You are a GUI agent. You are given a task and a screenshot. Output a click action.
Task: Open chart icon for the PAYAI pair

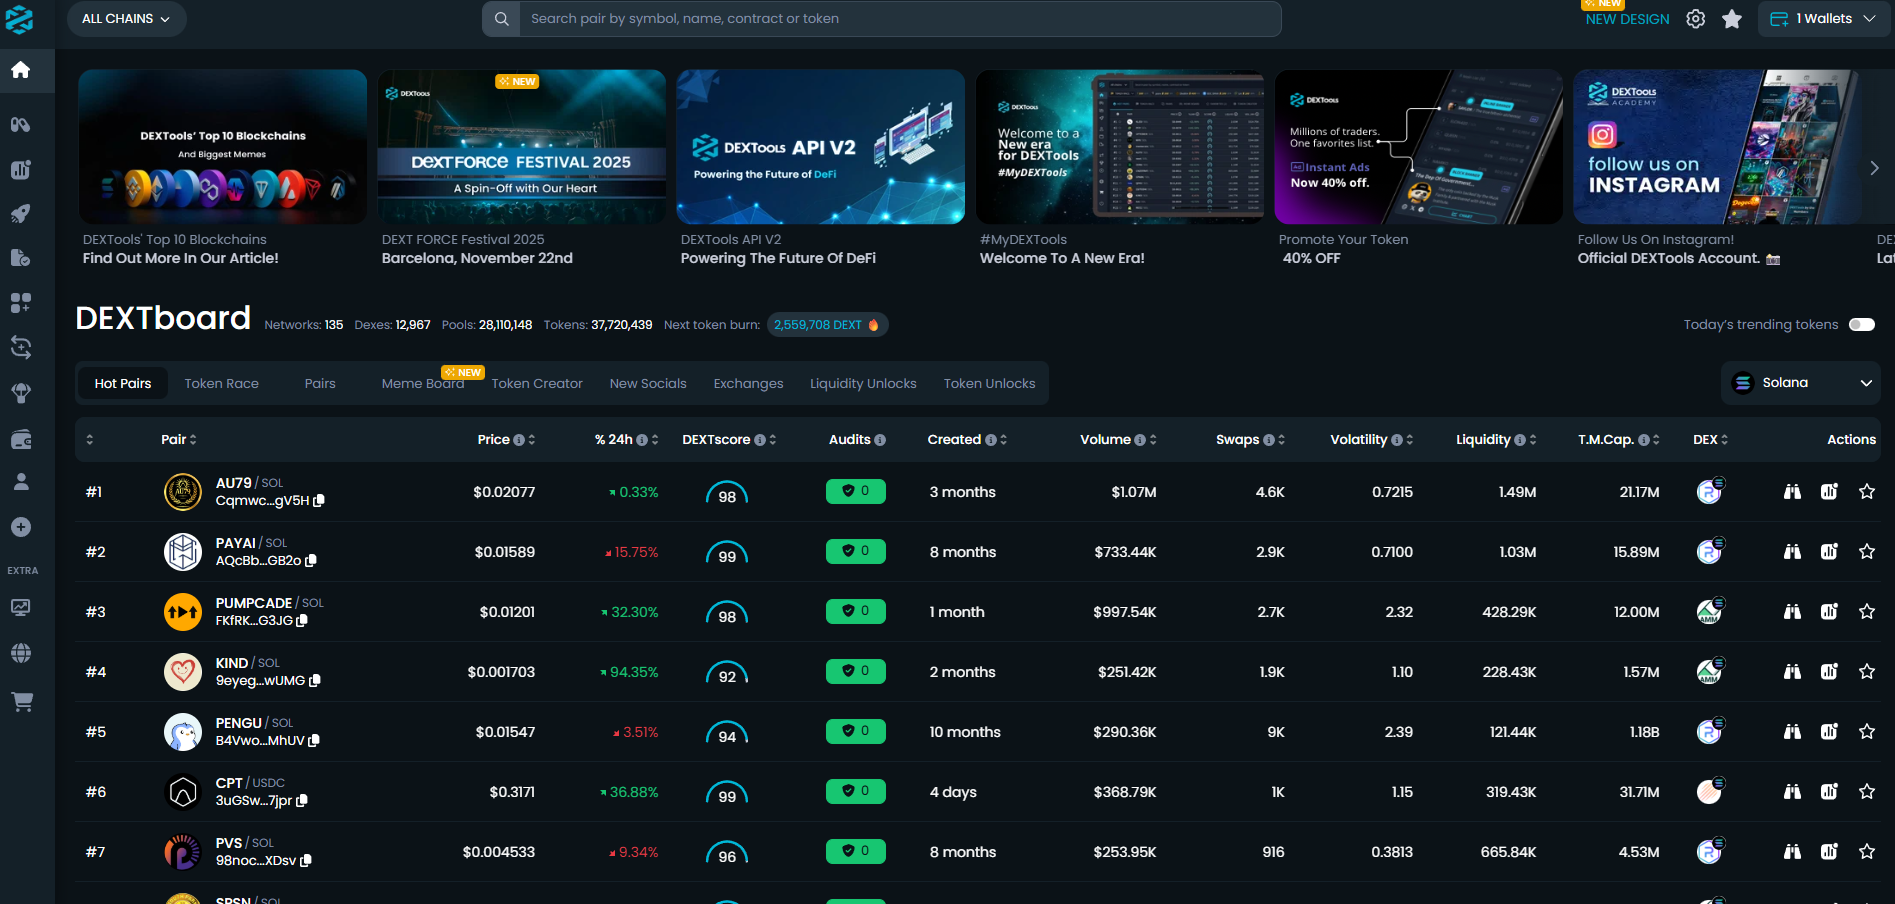point(1829,552)
